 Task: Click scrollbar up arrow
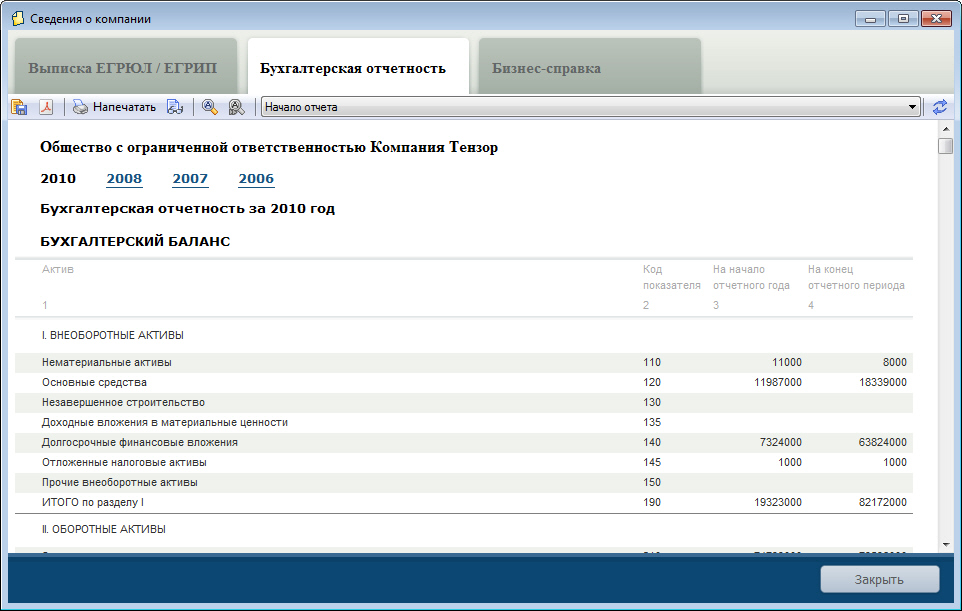[x=945, y=129]
